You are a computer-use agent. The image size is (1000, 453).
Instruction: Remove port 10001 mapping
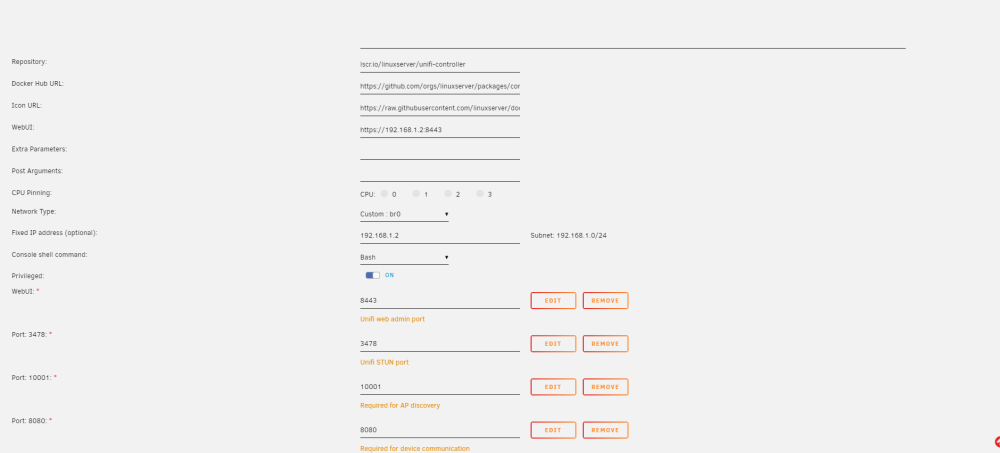[605, 387]
